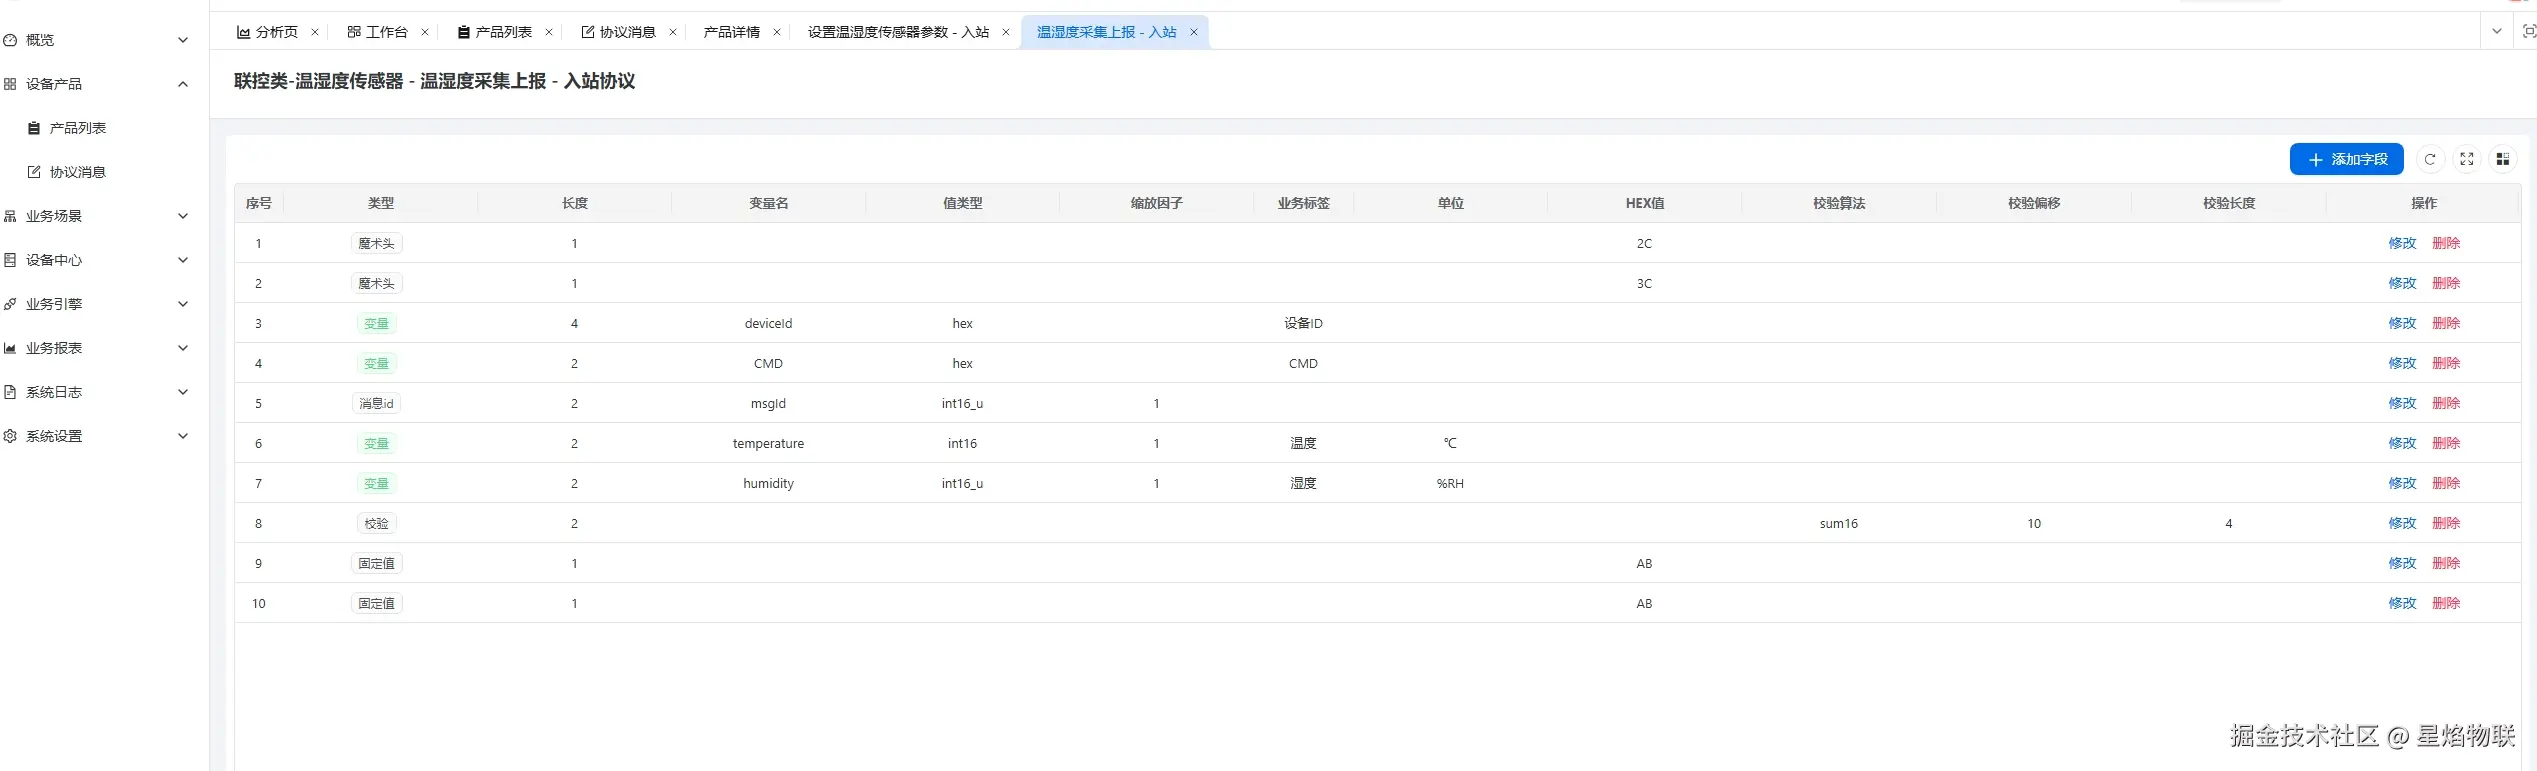The width and height of the screenshot is (2537, 771).
Task: Click 删除 for row 10
Action: pyautogui.click(x=2446, y=603)
